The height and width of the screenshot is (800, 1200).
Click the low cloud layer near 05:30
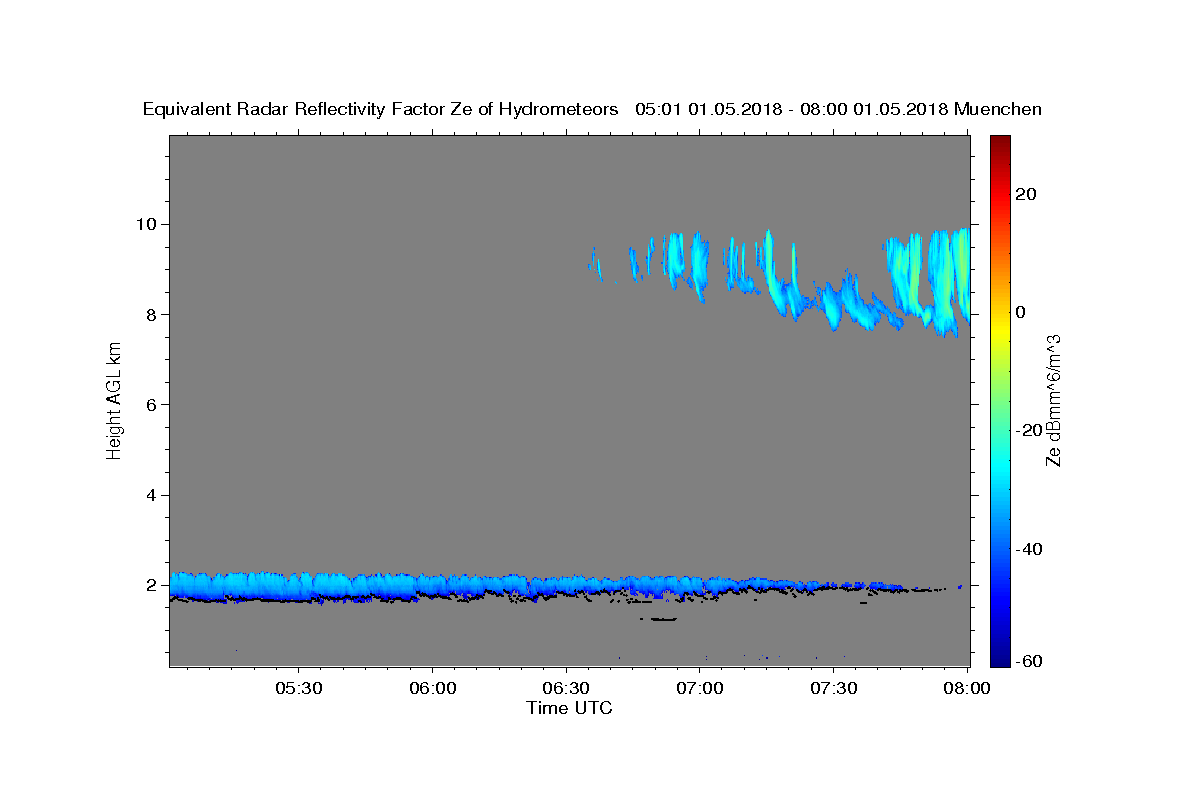(x=299, y=586)
